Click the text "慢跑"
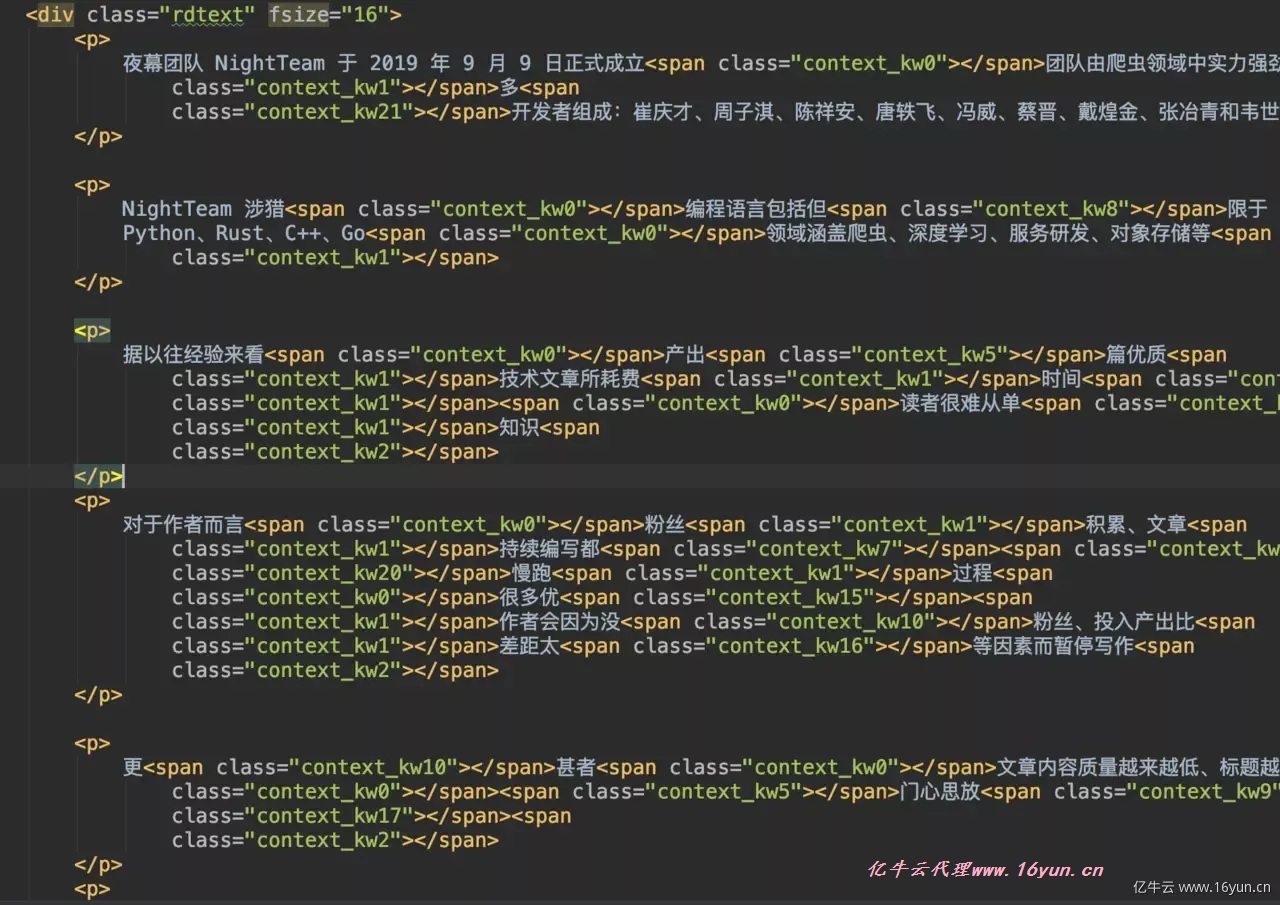 point(532,573)
